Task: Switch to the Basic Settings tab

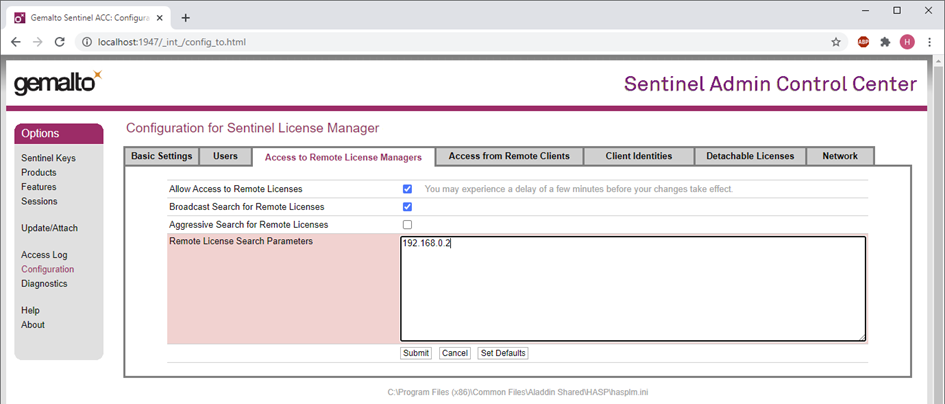Action: 161,156
